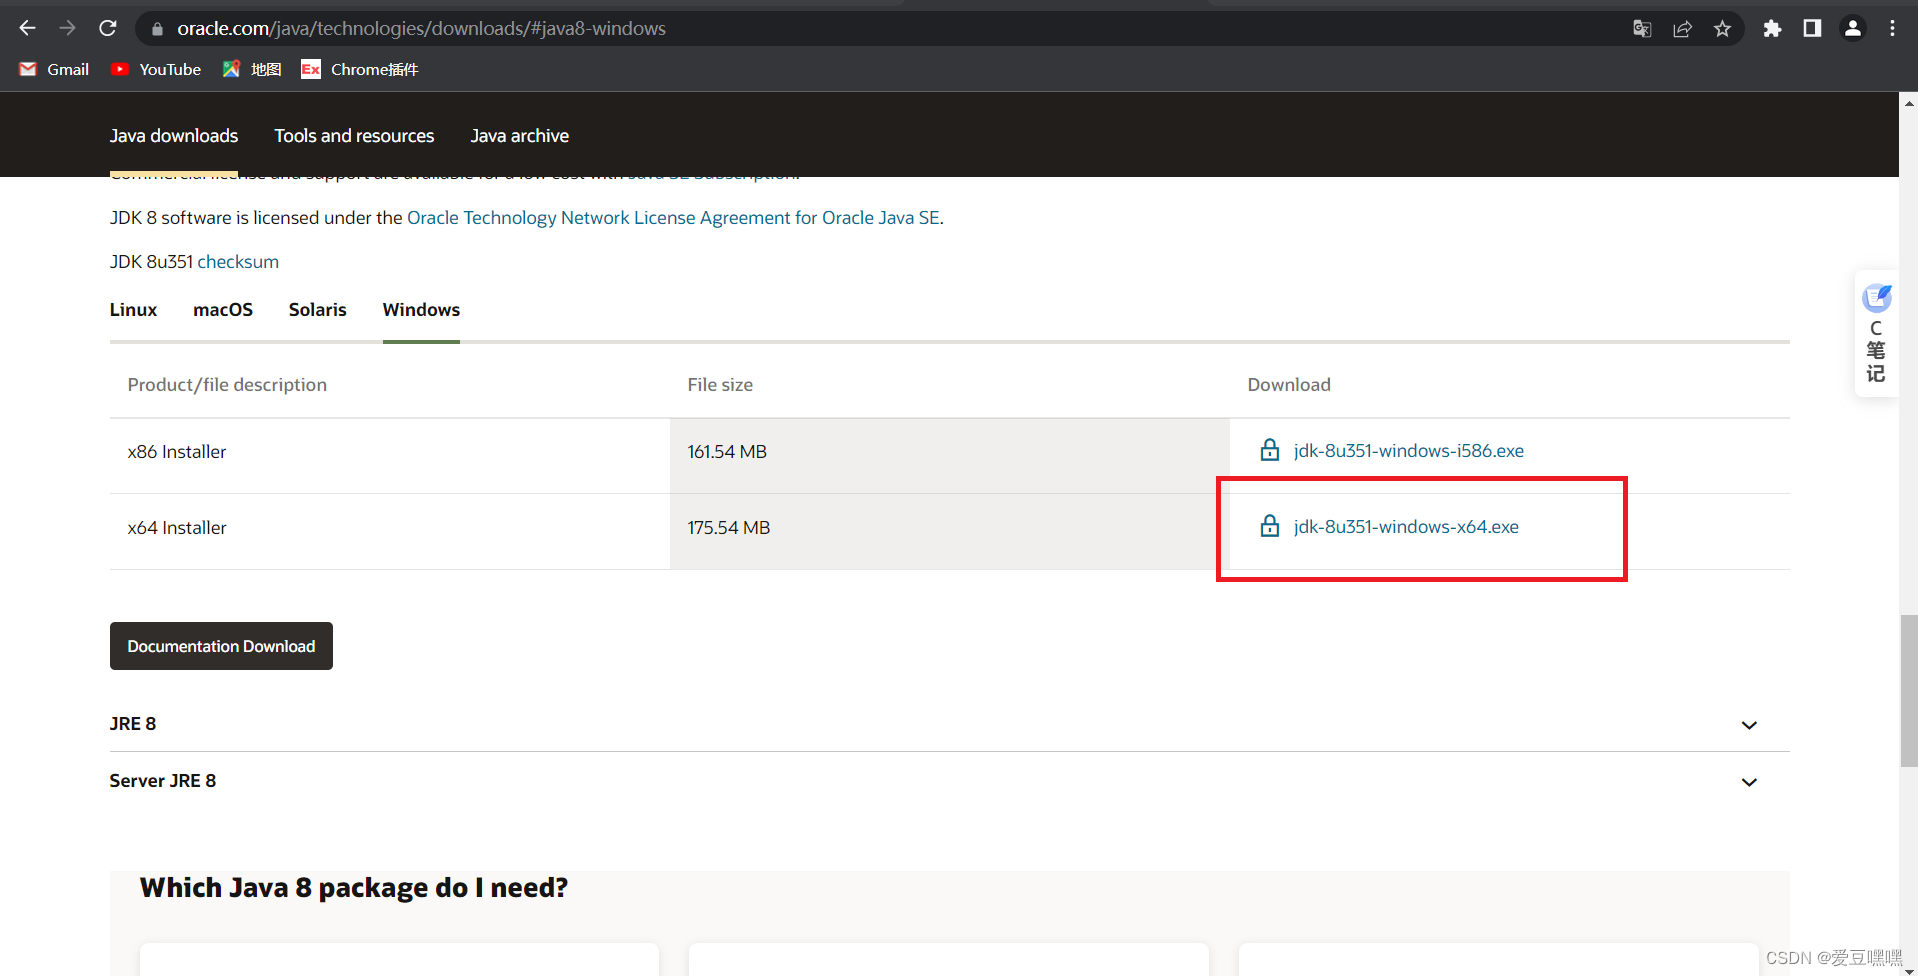Click the lock icon beside jdk-8u351-windows-x64.exe
Screen dimensions: 1918x976
(x=1269, y=526)
